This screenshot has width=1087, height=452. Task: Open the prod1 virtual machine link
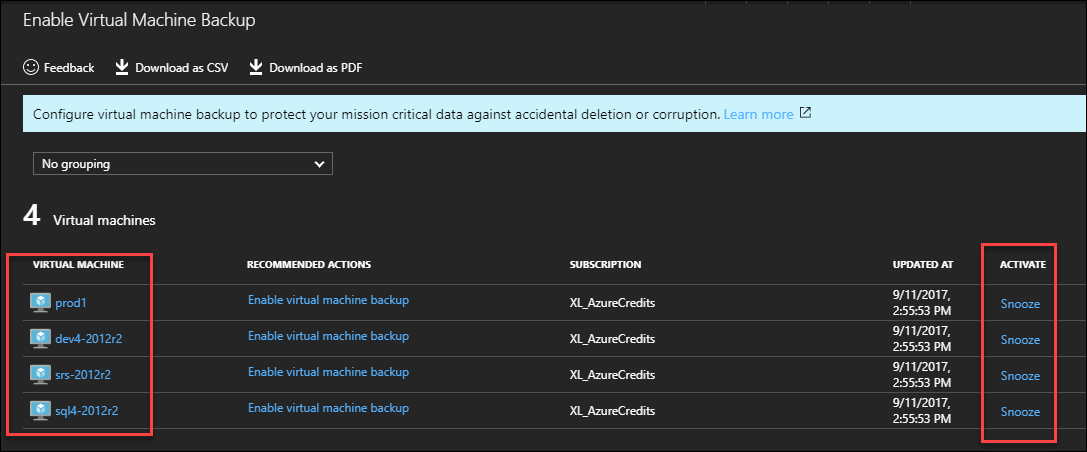pos(69,303)
